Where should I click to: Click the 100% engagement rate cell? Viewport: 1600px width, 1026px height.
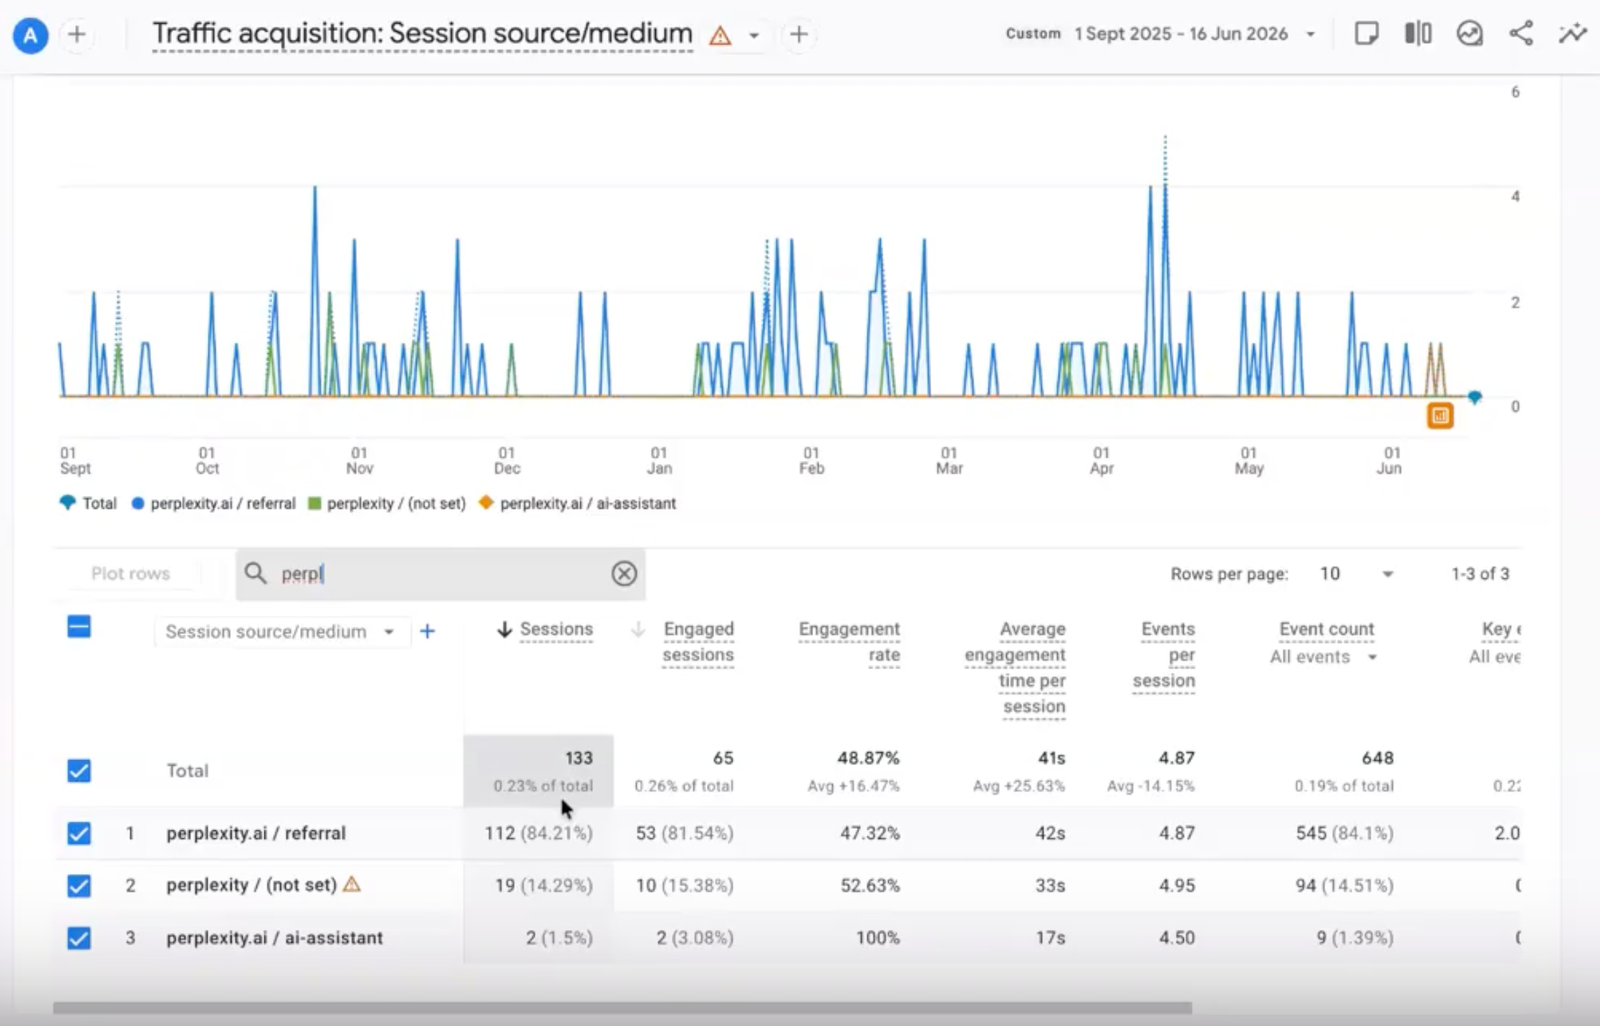[877, 938]
